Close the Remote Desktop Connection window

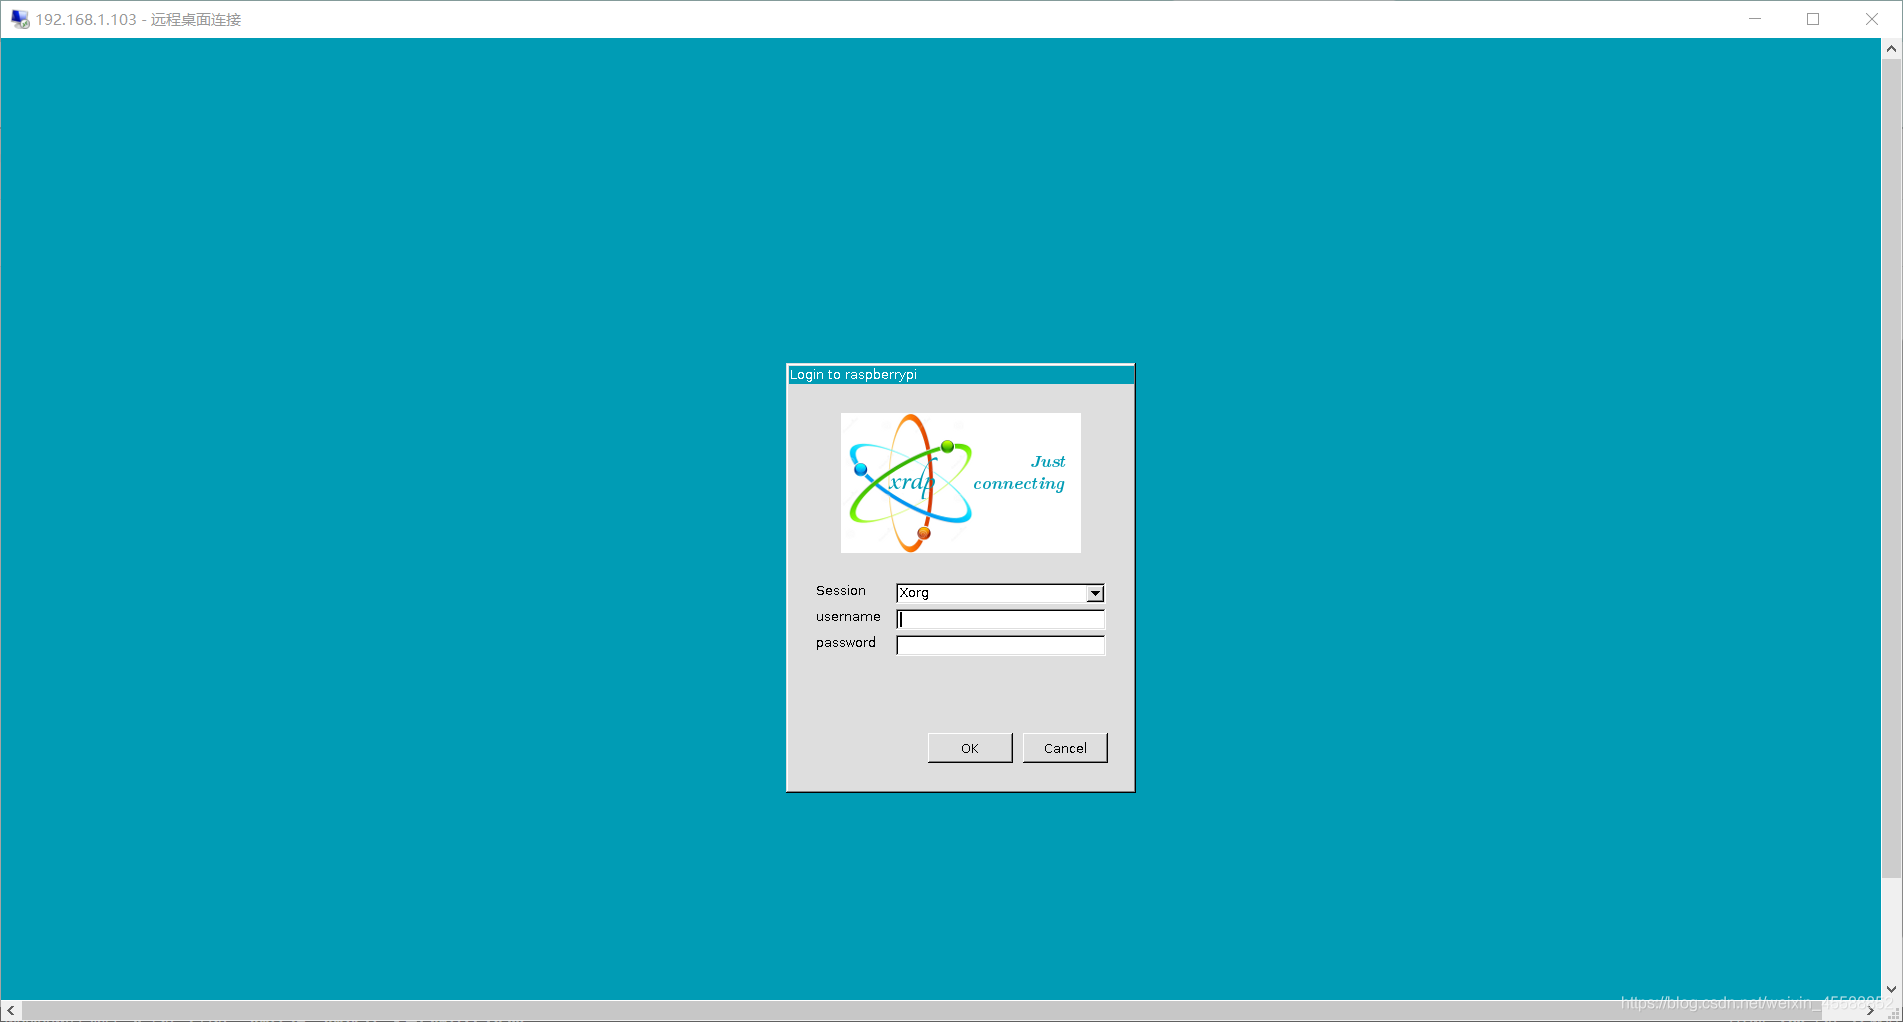(1872, 19)
